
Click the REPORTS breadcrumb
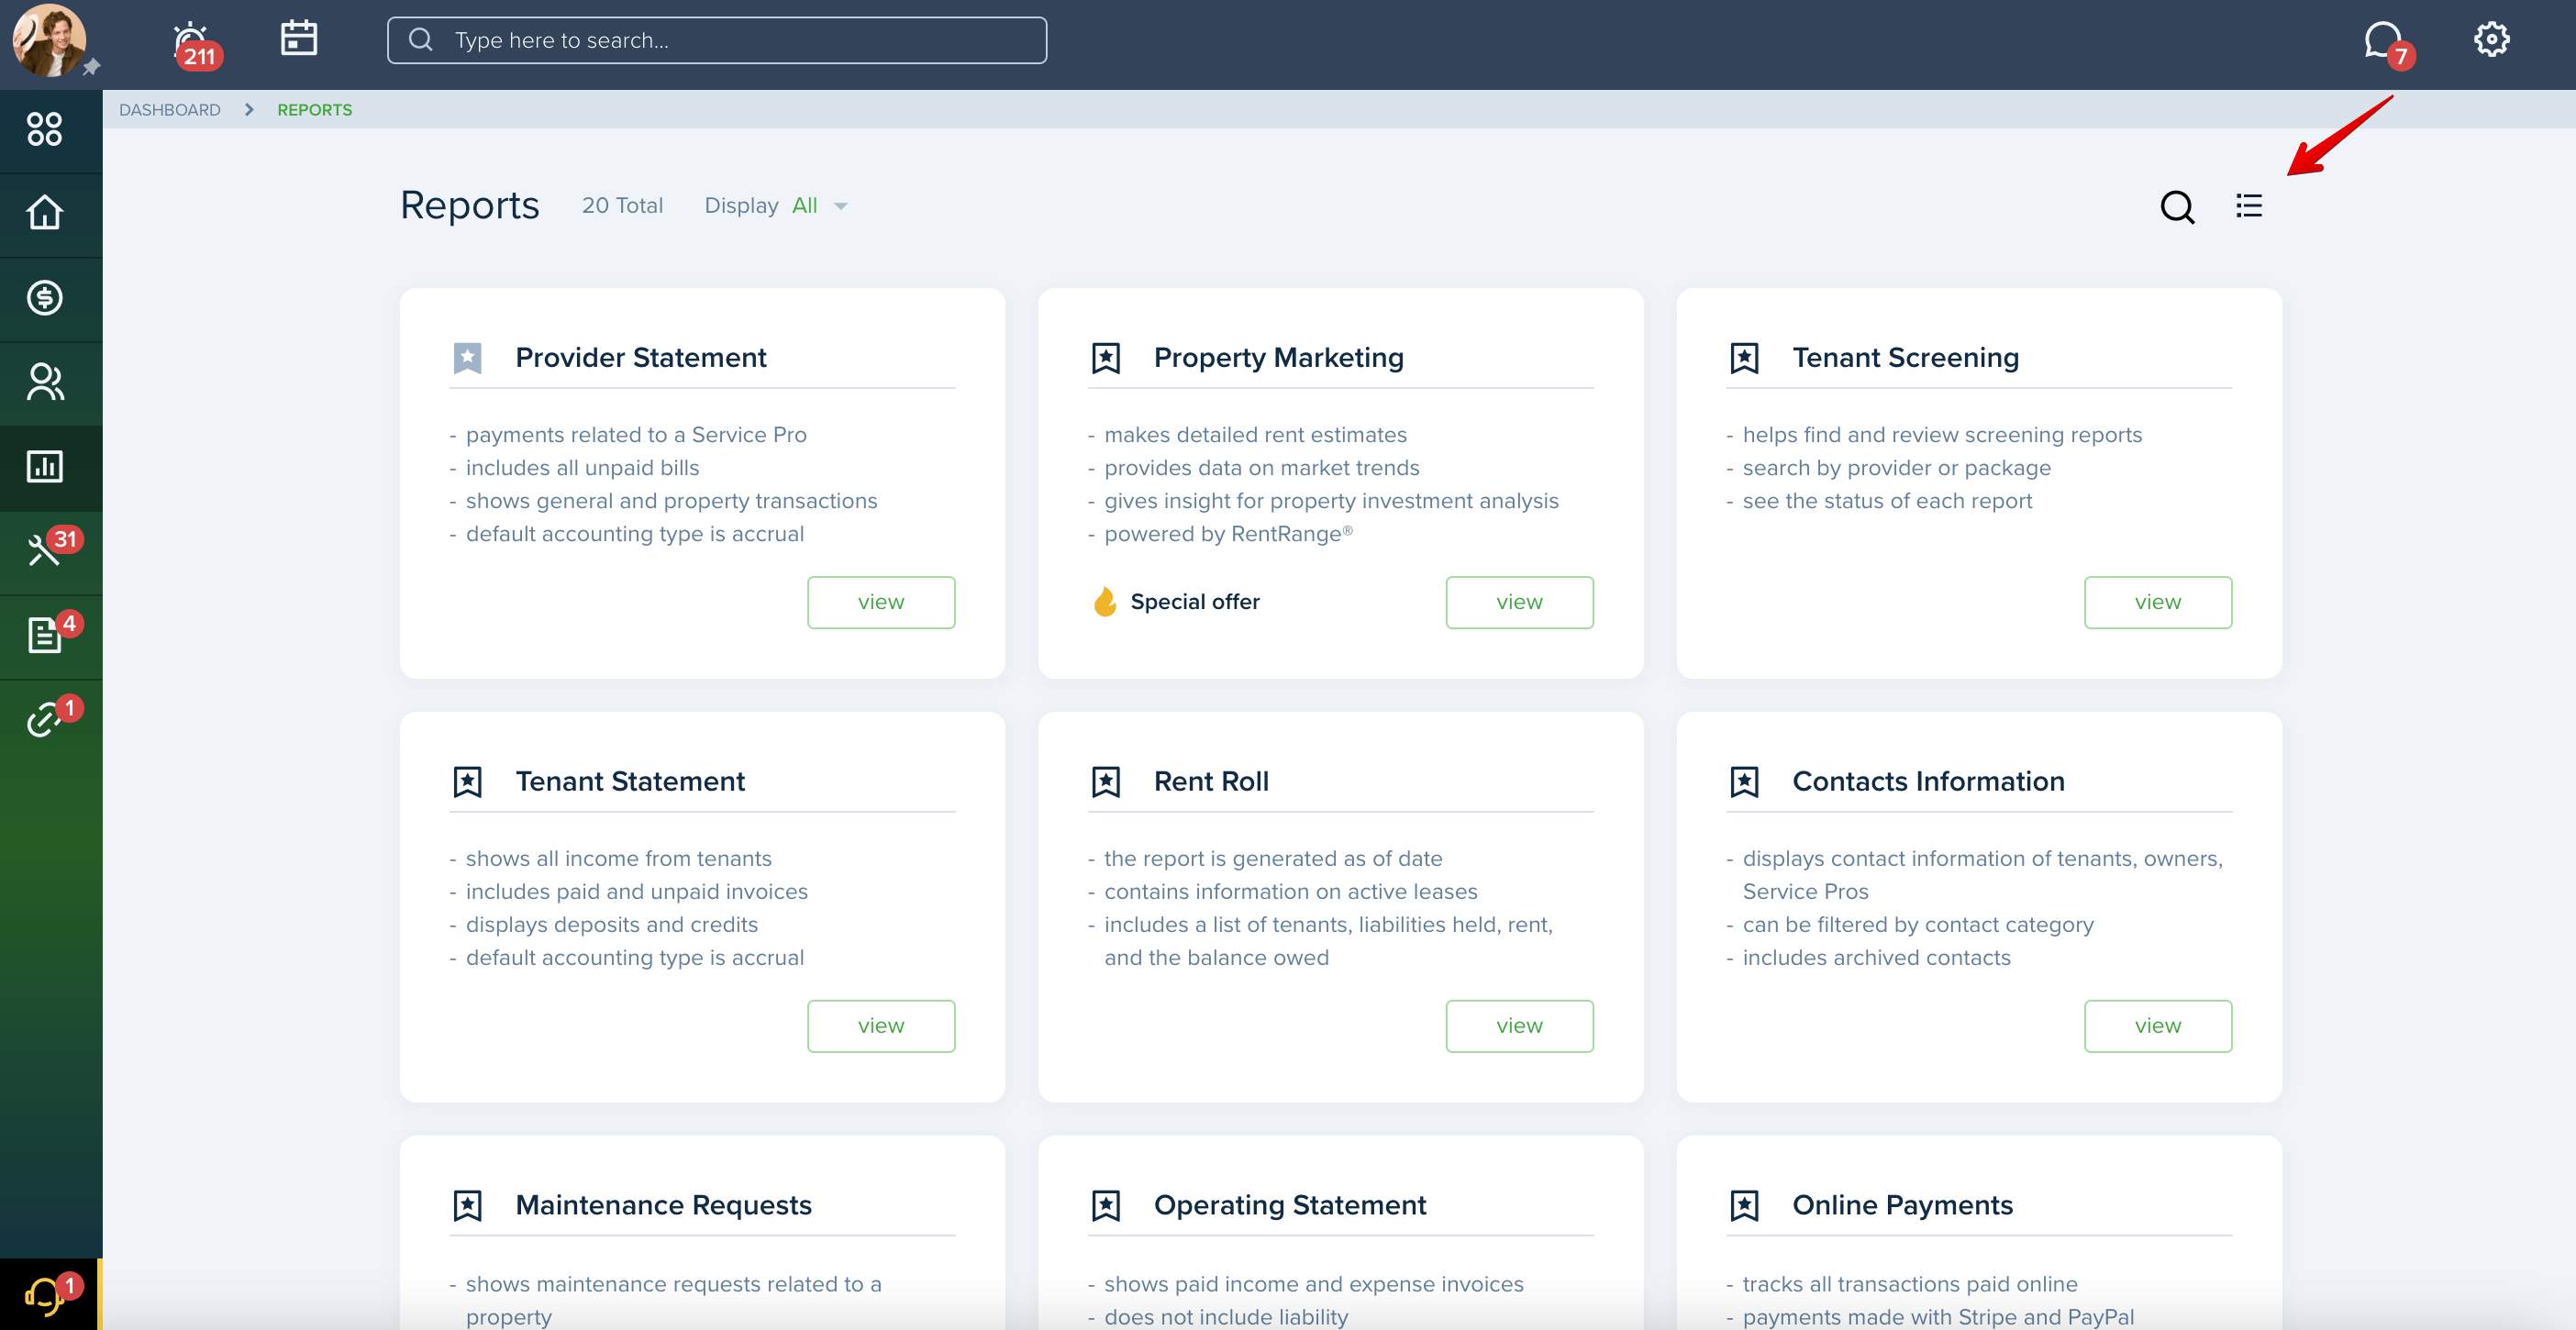coord(315,110)
